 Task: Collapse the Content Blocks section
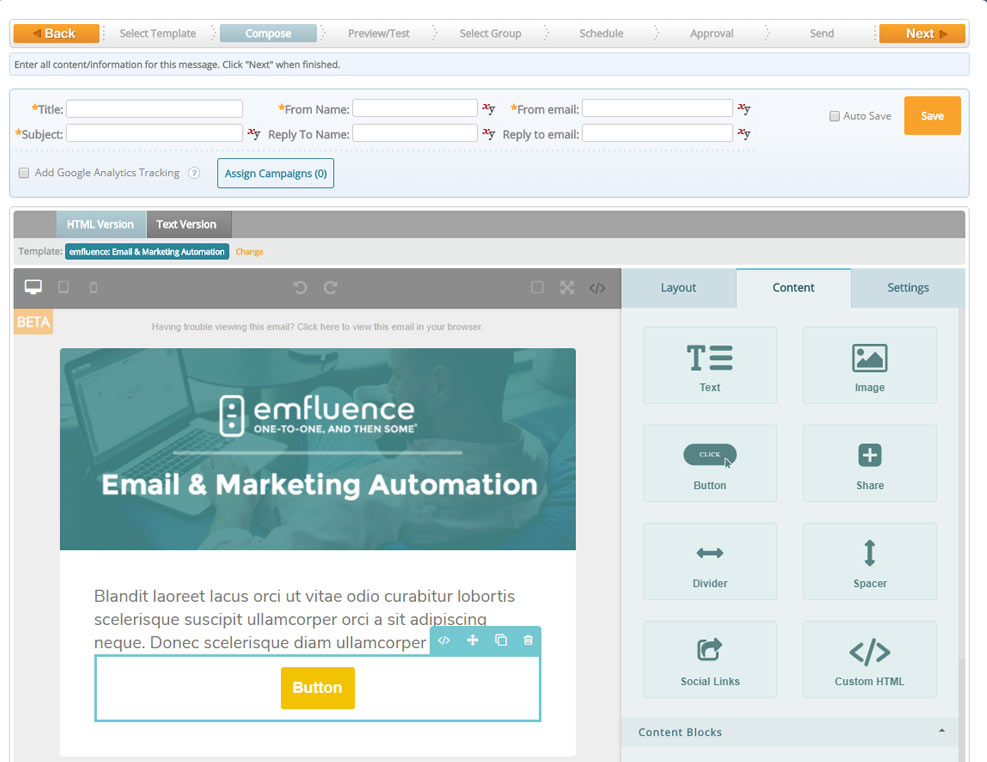941,732
